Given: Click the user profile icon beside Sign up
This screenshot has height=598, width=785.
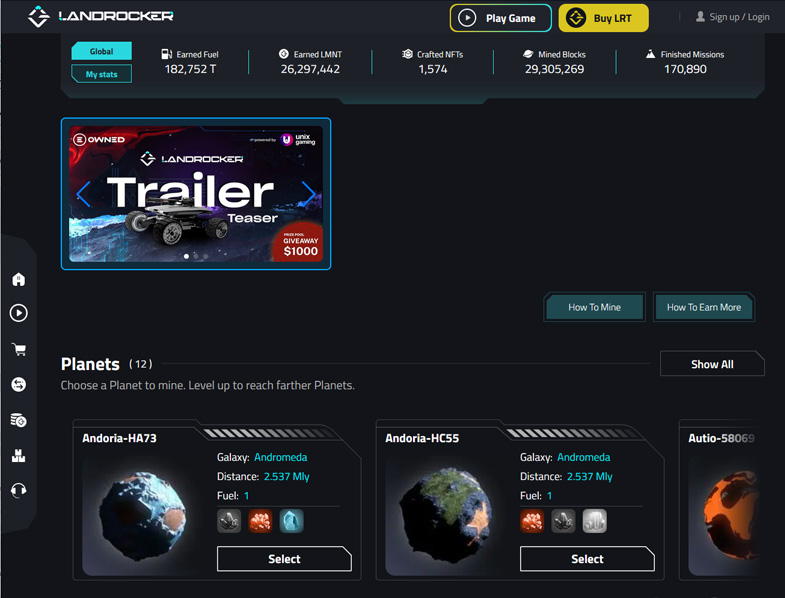Looking at the screenshot, I should coord(700,17).
